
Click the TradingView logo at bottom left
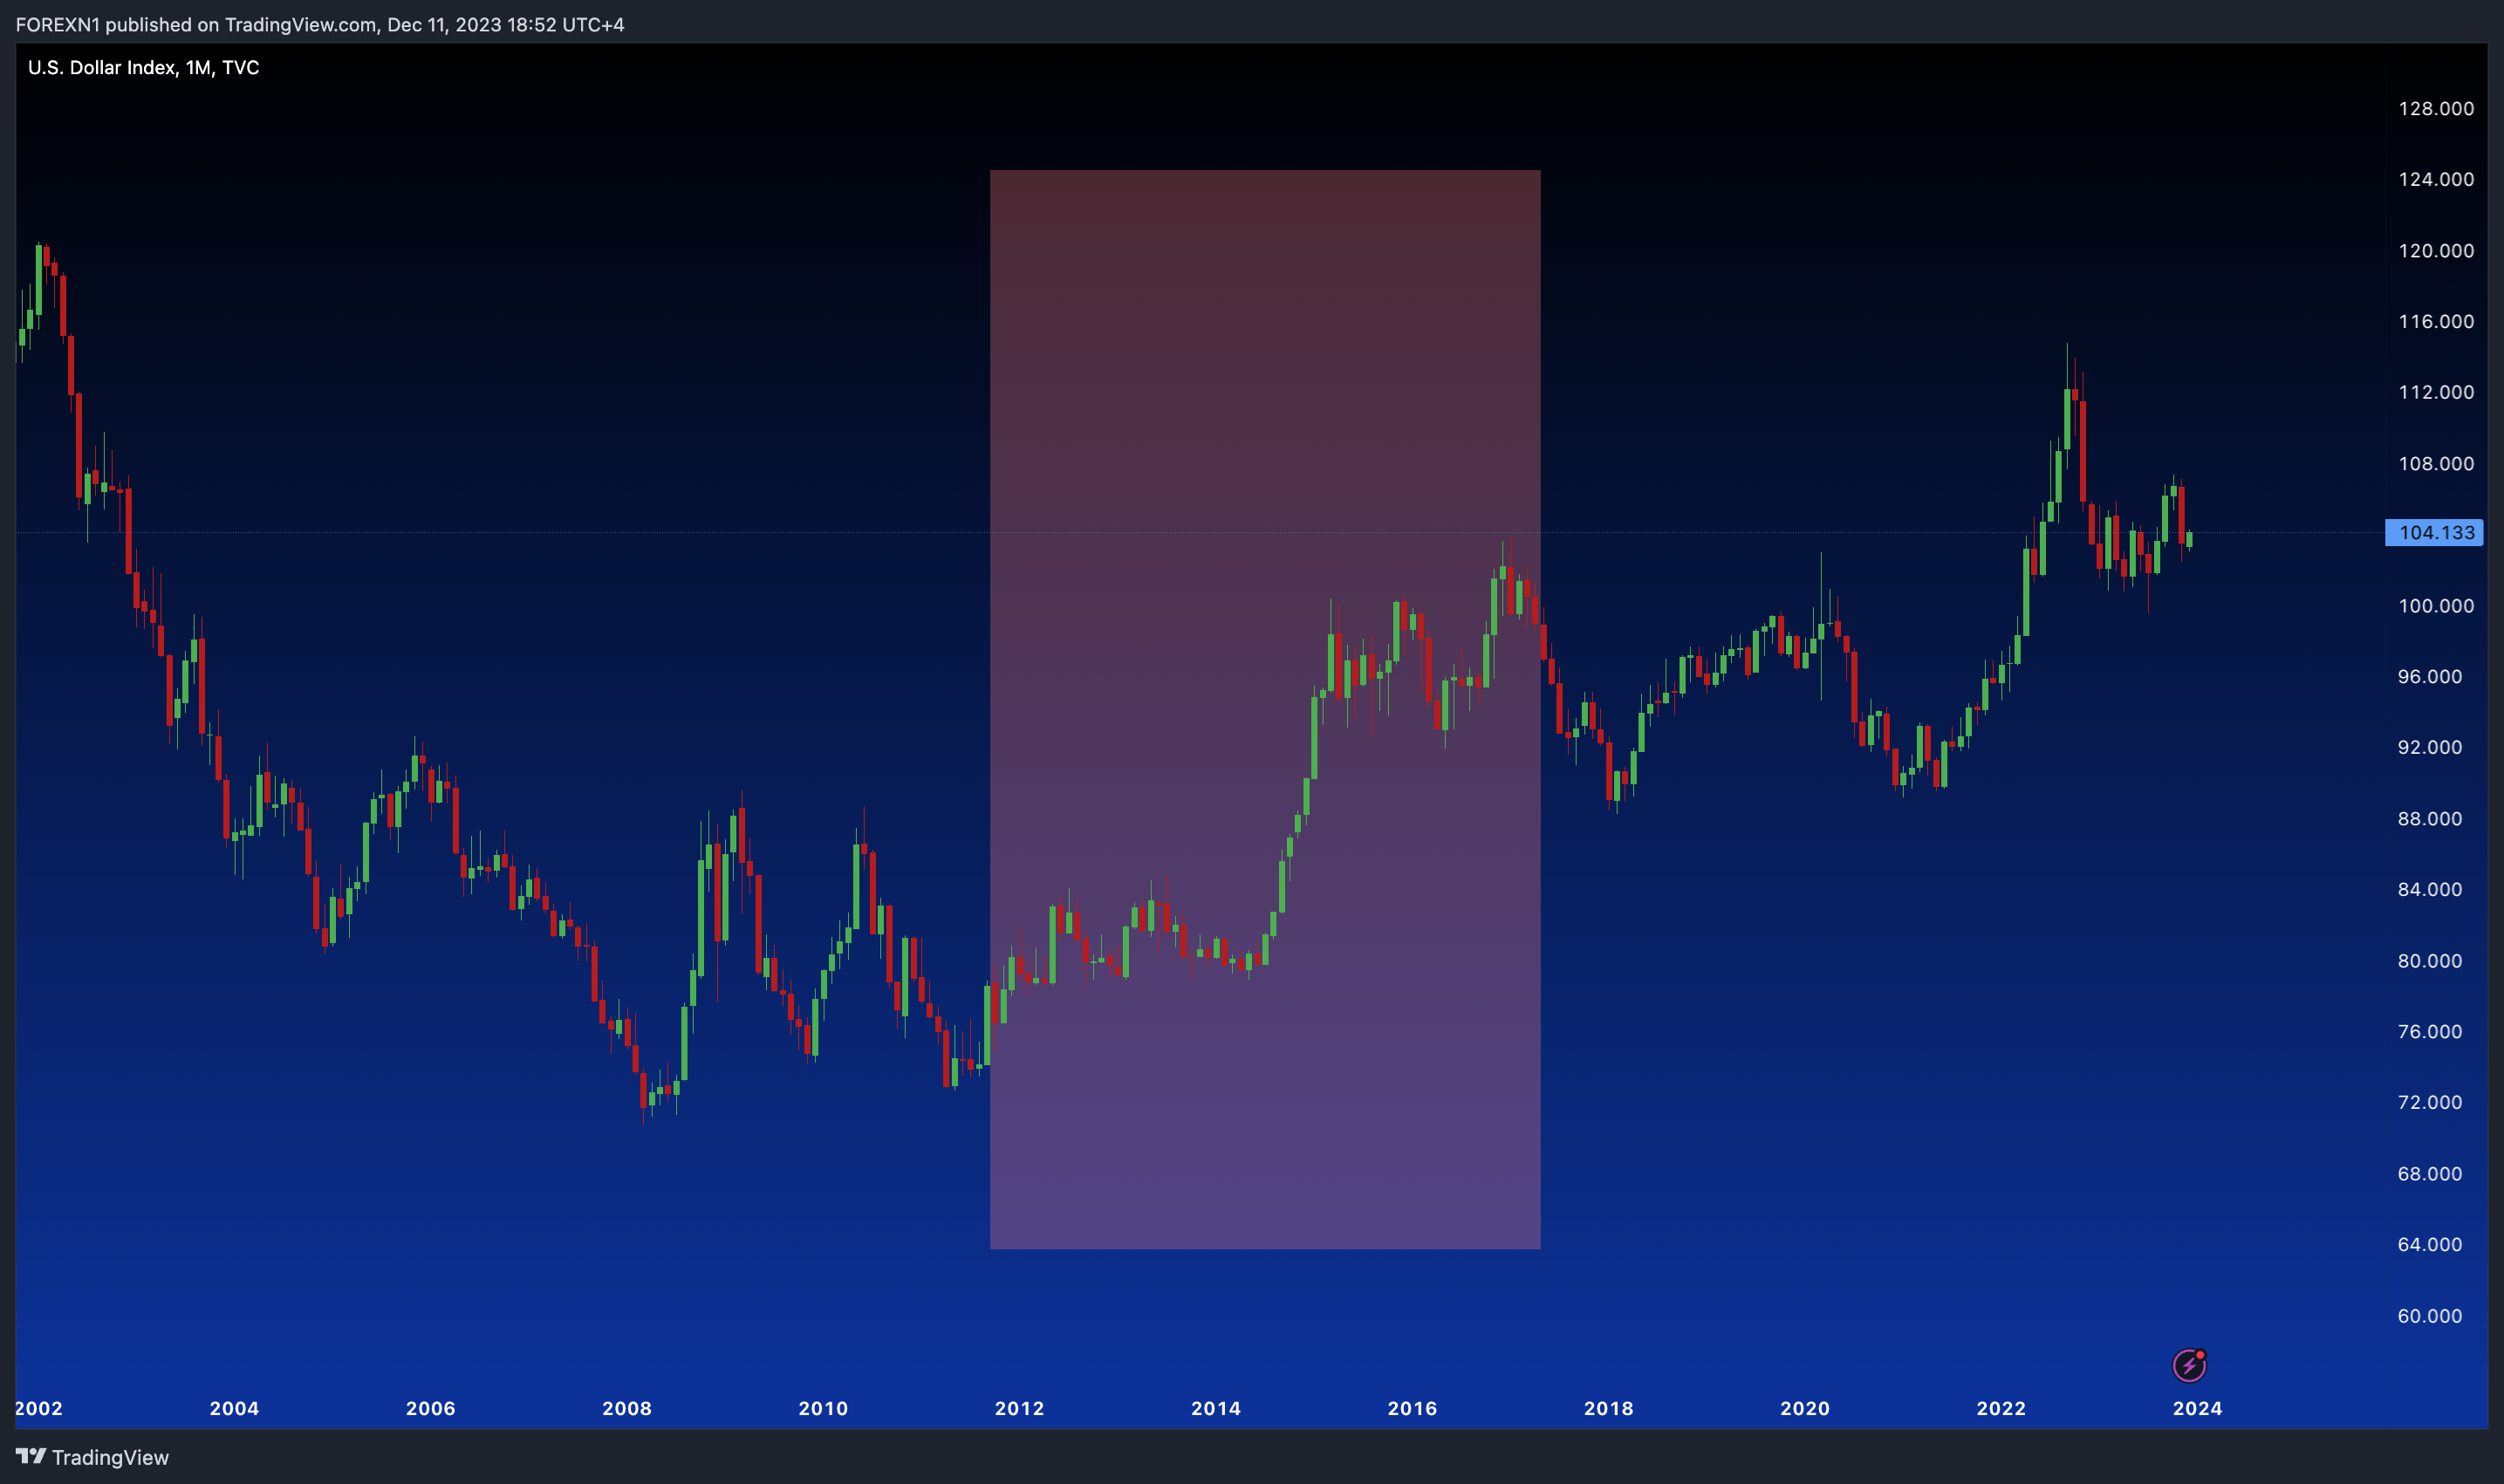coord(92,1457)
